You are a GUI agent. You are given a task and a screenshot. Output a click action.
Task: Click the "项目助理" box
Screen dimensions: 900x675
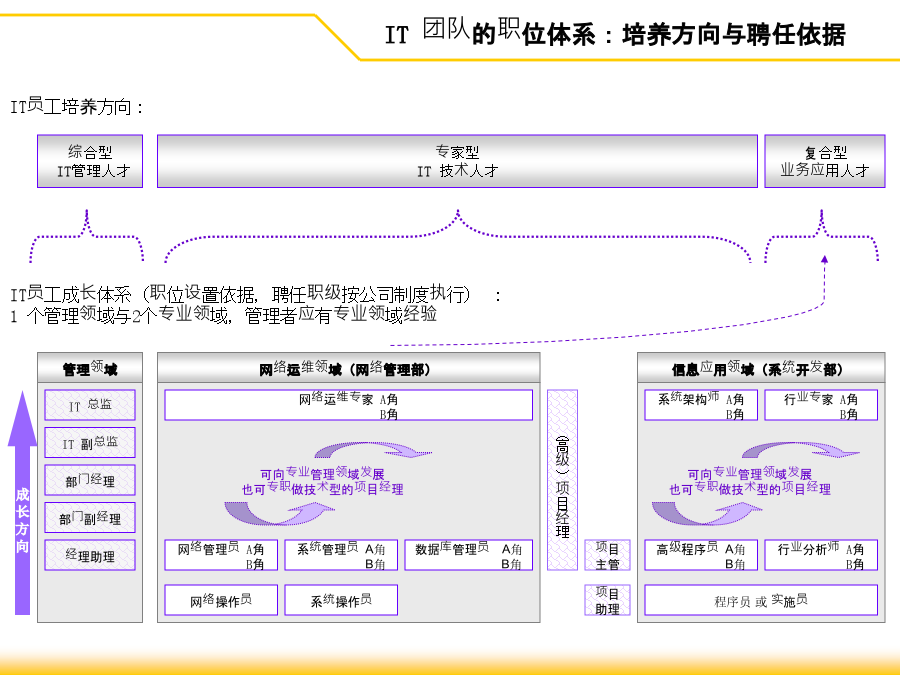[x=607, y=600]
